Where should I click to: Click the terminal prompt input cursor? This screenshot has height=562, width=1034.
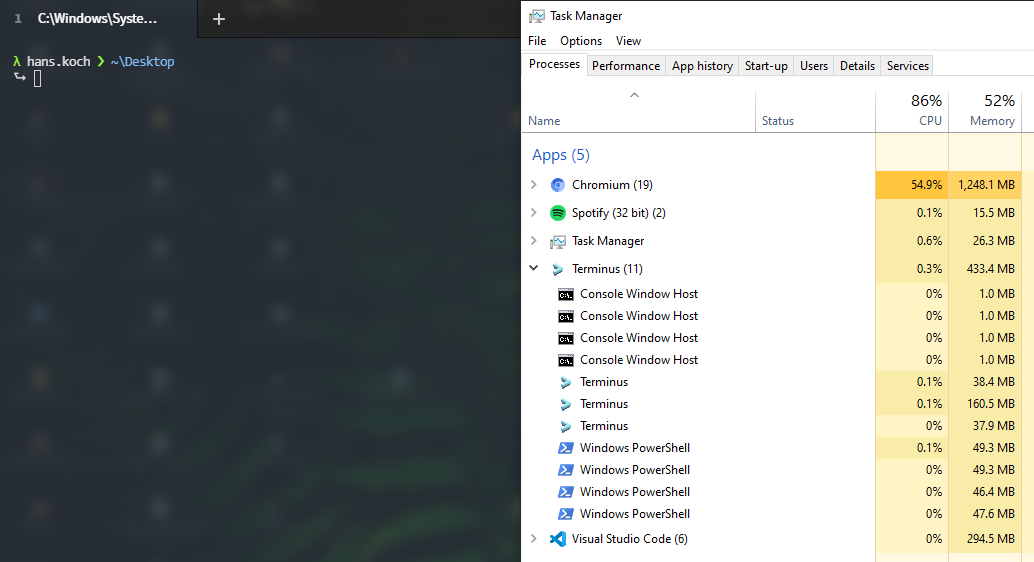(x=38, y=79)
